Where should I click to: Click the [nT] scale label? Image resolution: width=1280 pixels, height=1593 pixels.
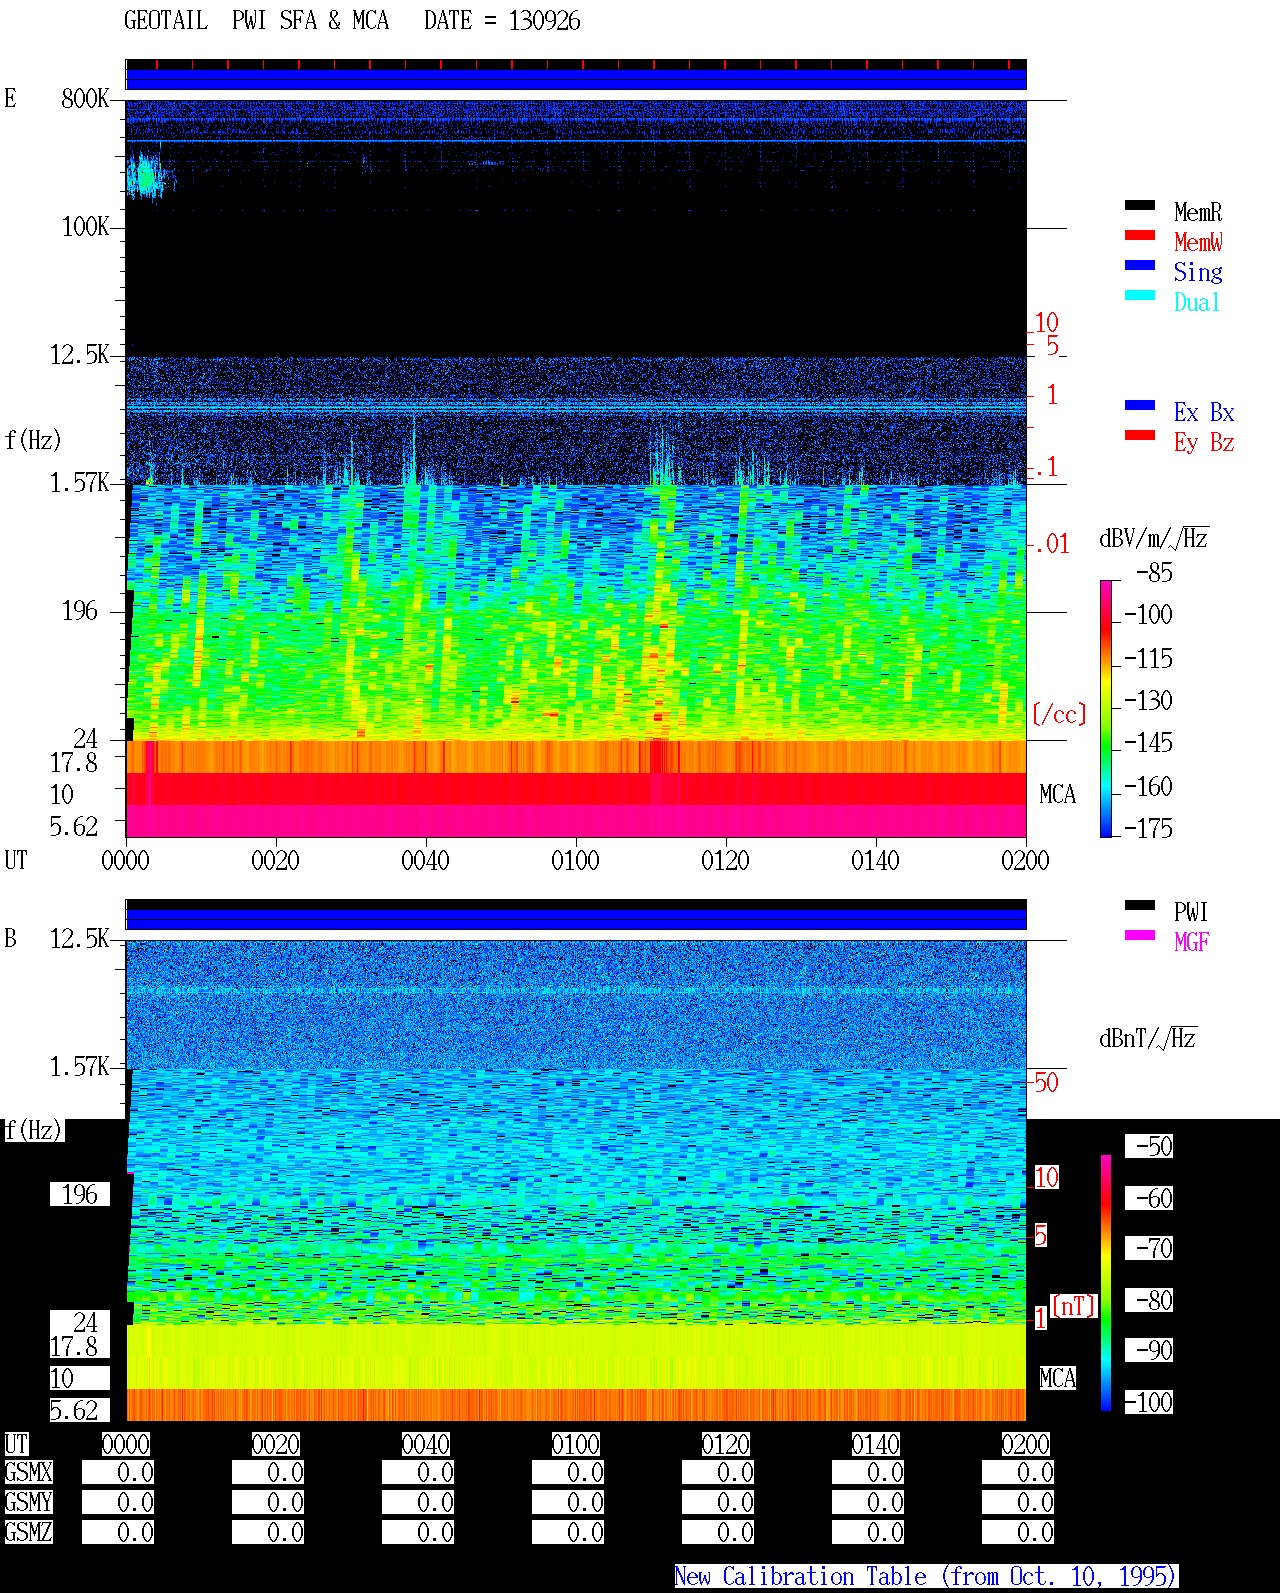pyautogui.click(x=1074, y=1305)
